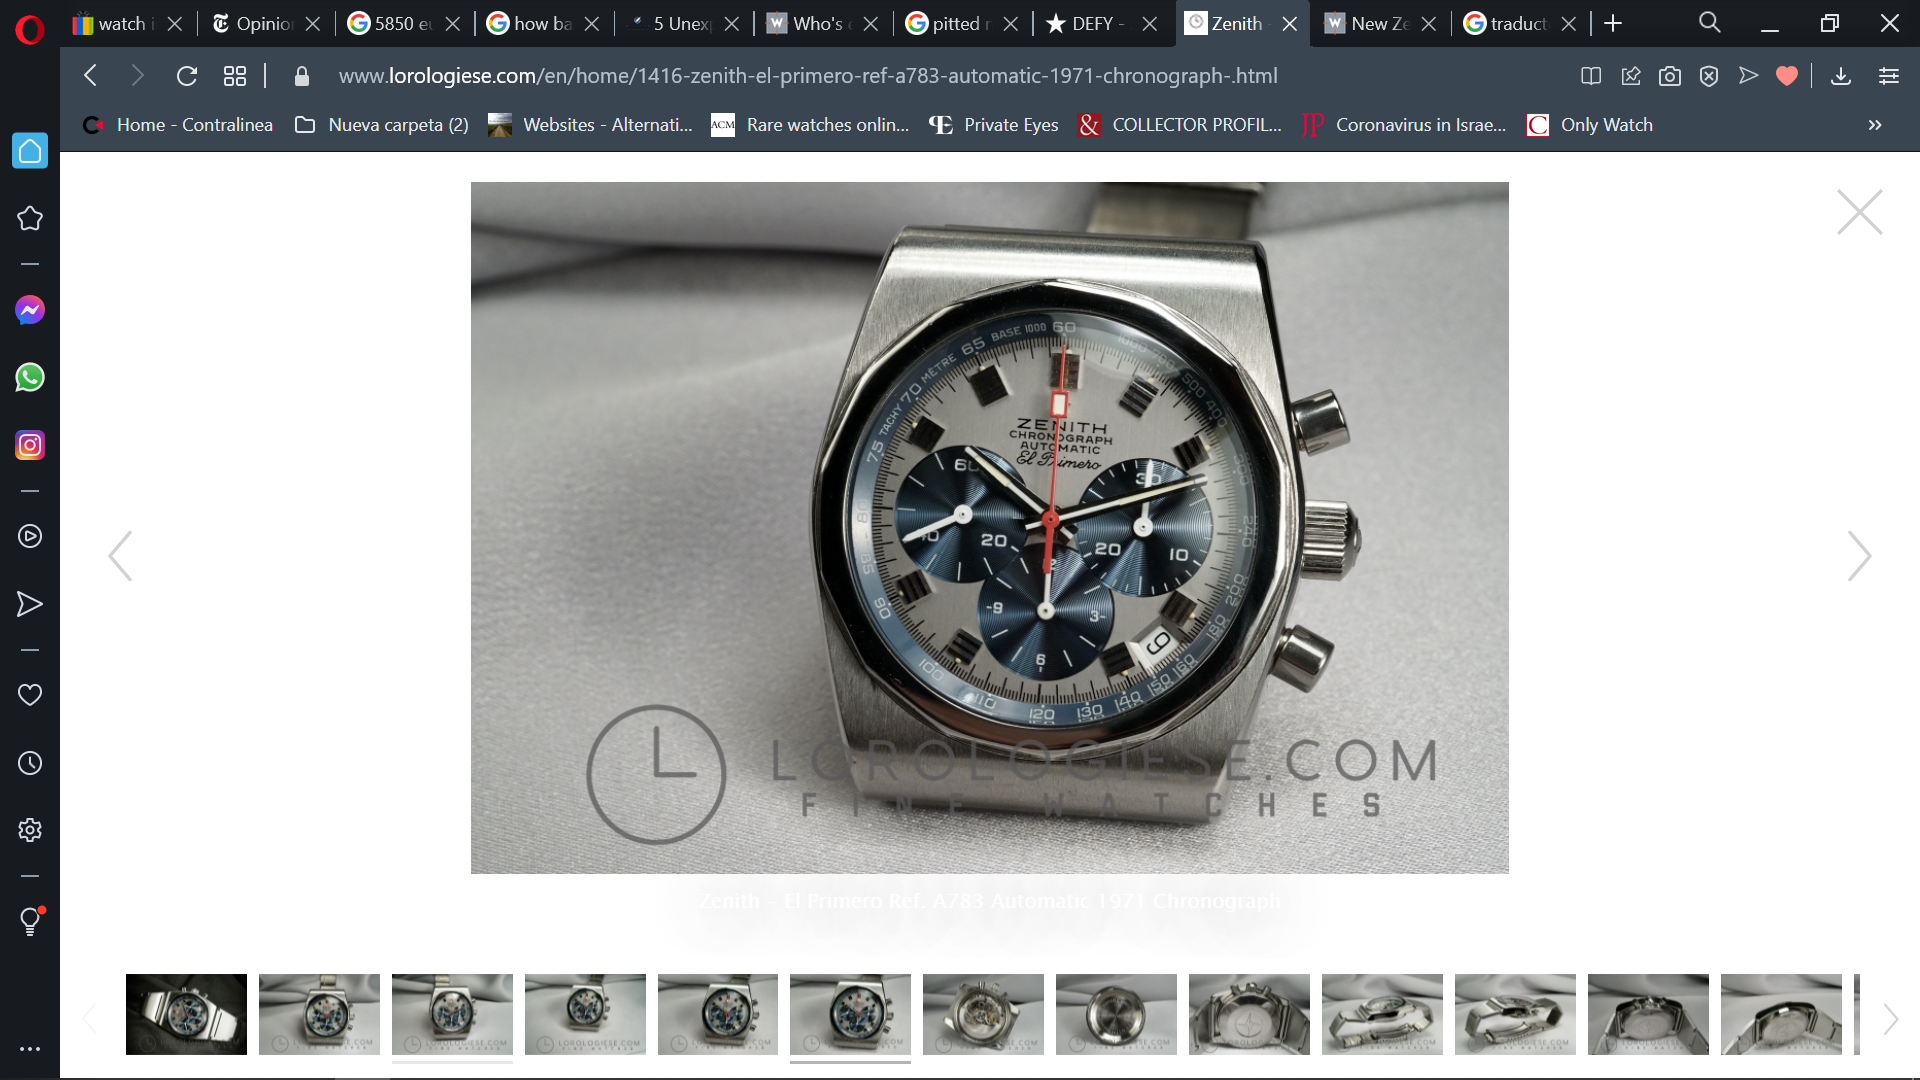This screenshot has width=1920, height=1080.
Task: Click the Speed Dial grid icon
Action: pos(235,76)
